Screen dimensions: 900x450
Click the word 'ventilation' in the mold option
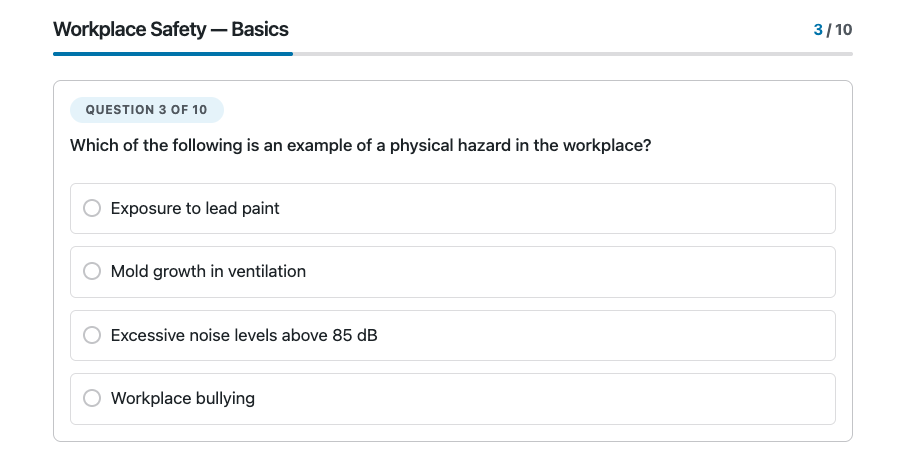(267, 271)
